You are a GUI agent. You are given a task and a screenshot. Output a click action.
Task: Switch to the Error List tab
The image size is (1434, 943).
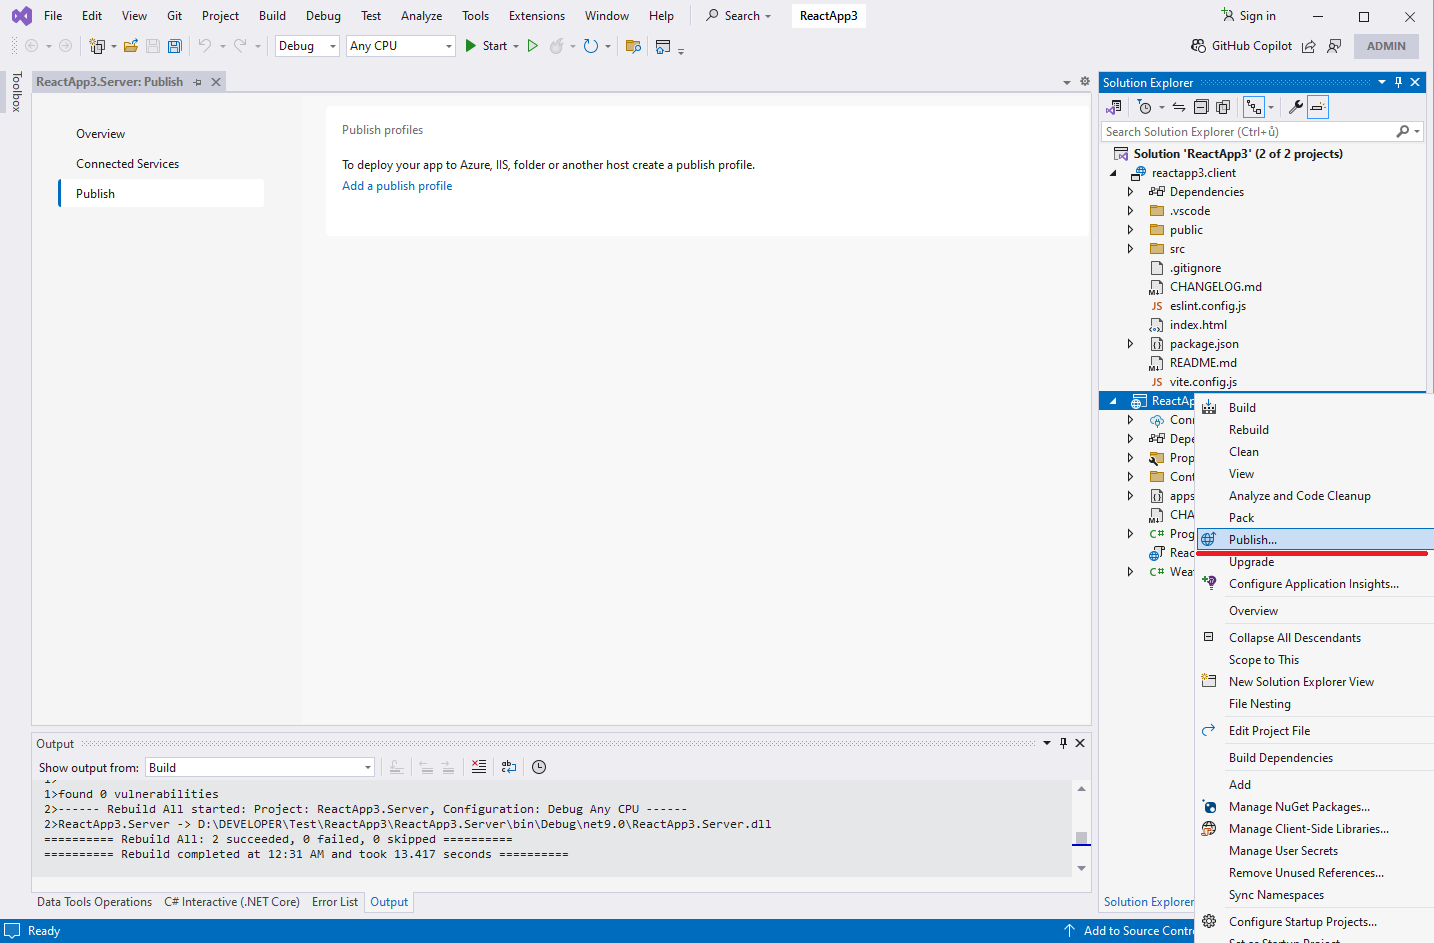(x=334, y=902)
